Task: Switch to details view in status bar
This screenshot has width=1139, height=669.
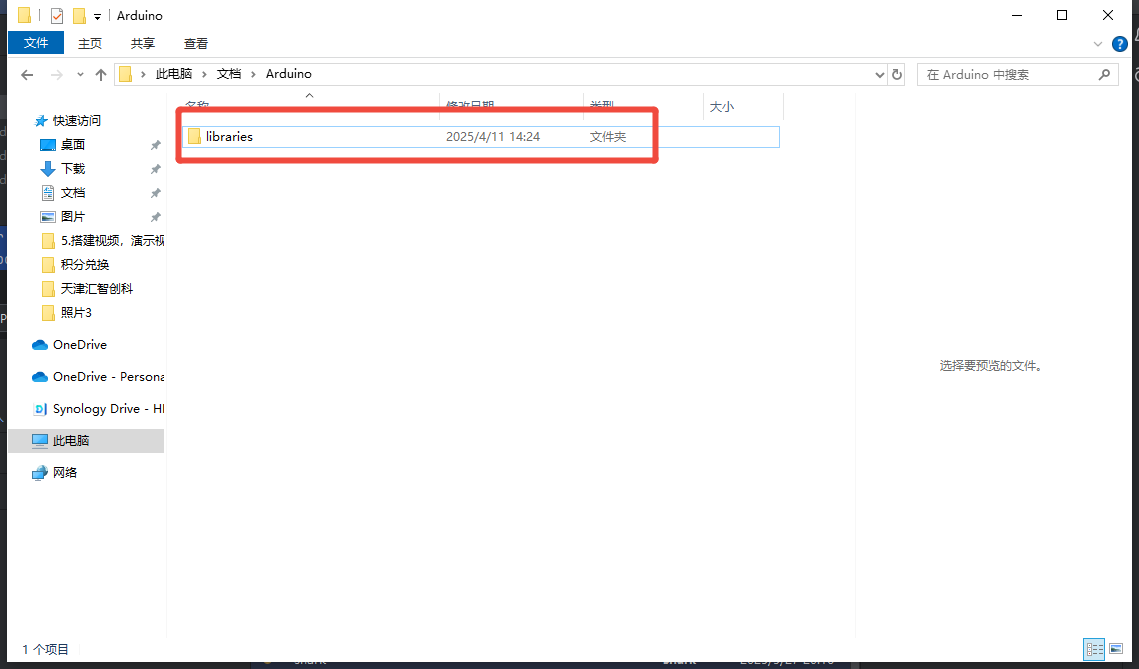Action: tap(1094, 649)
